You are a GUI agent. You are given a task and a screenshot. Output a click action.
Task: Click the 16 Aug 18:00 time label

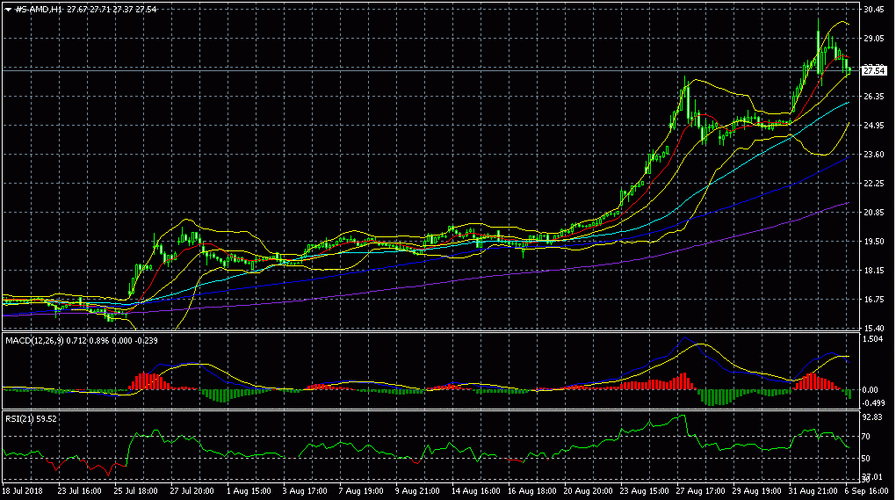point(531,491)
